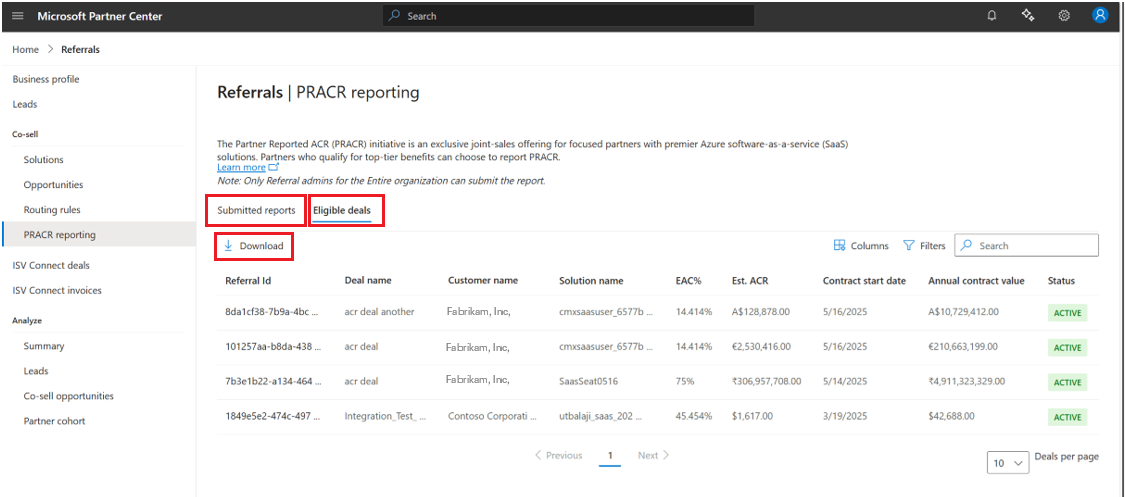Go to the Previous page
This screenshot has height=497, width=1125.
559,456
